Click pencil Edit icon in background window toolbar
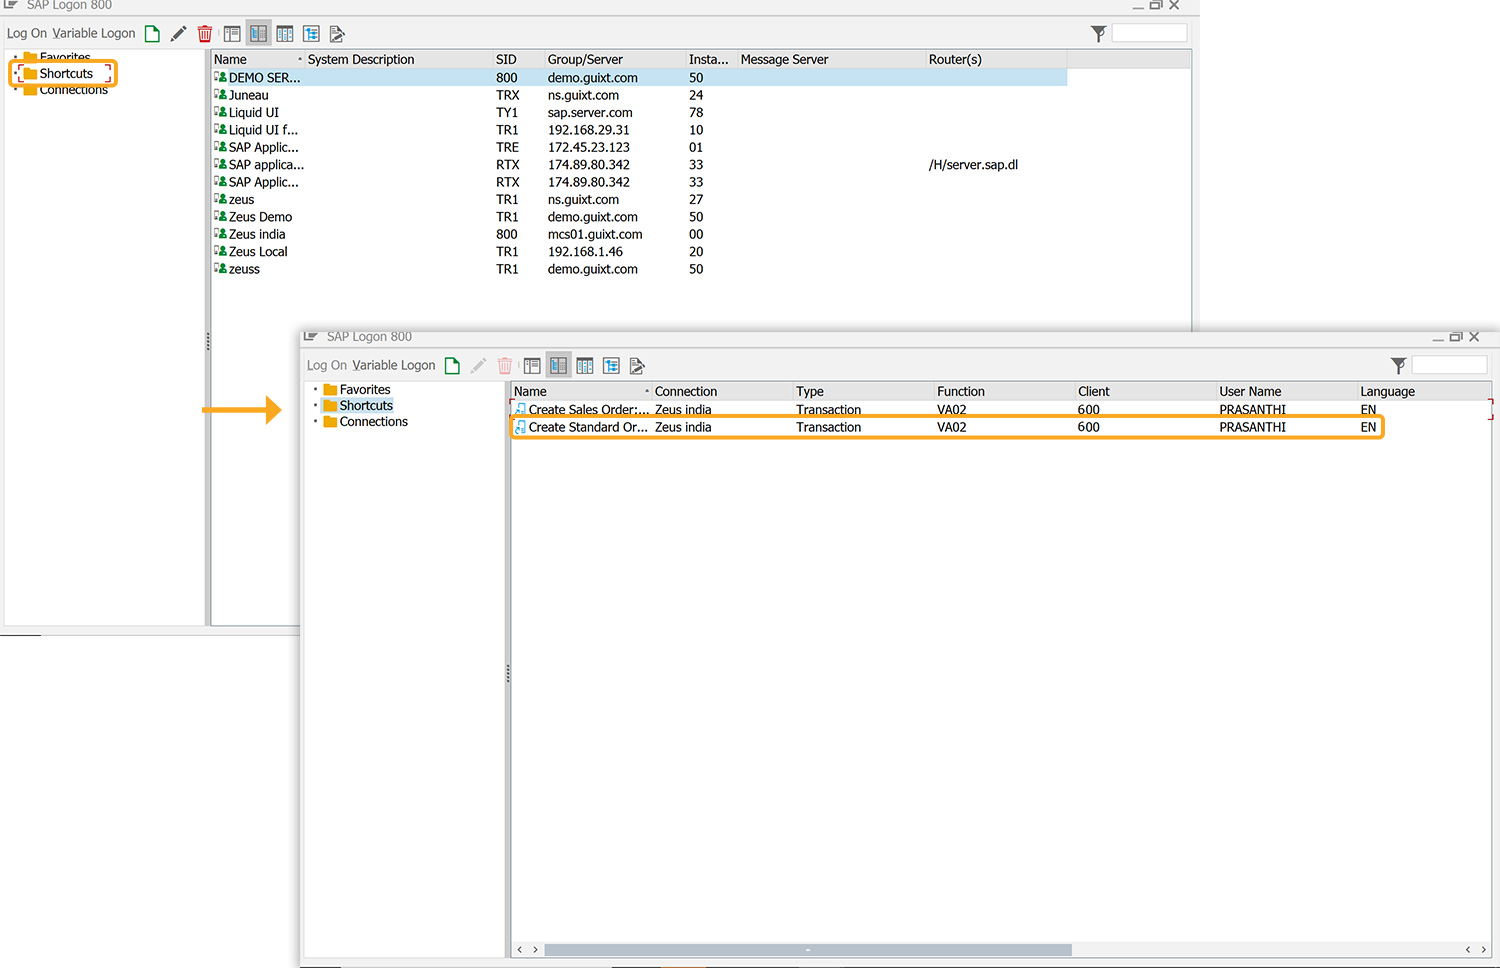 click(x=178, y=34)
